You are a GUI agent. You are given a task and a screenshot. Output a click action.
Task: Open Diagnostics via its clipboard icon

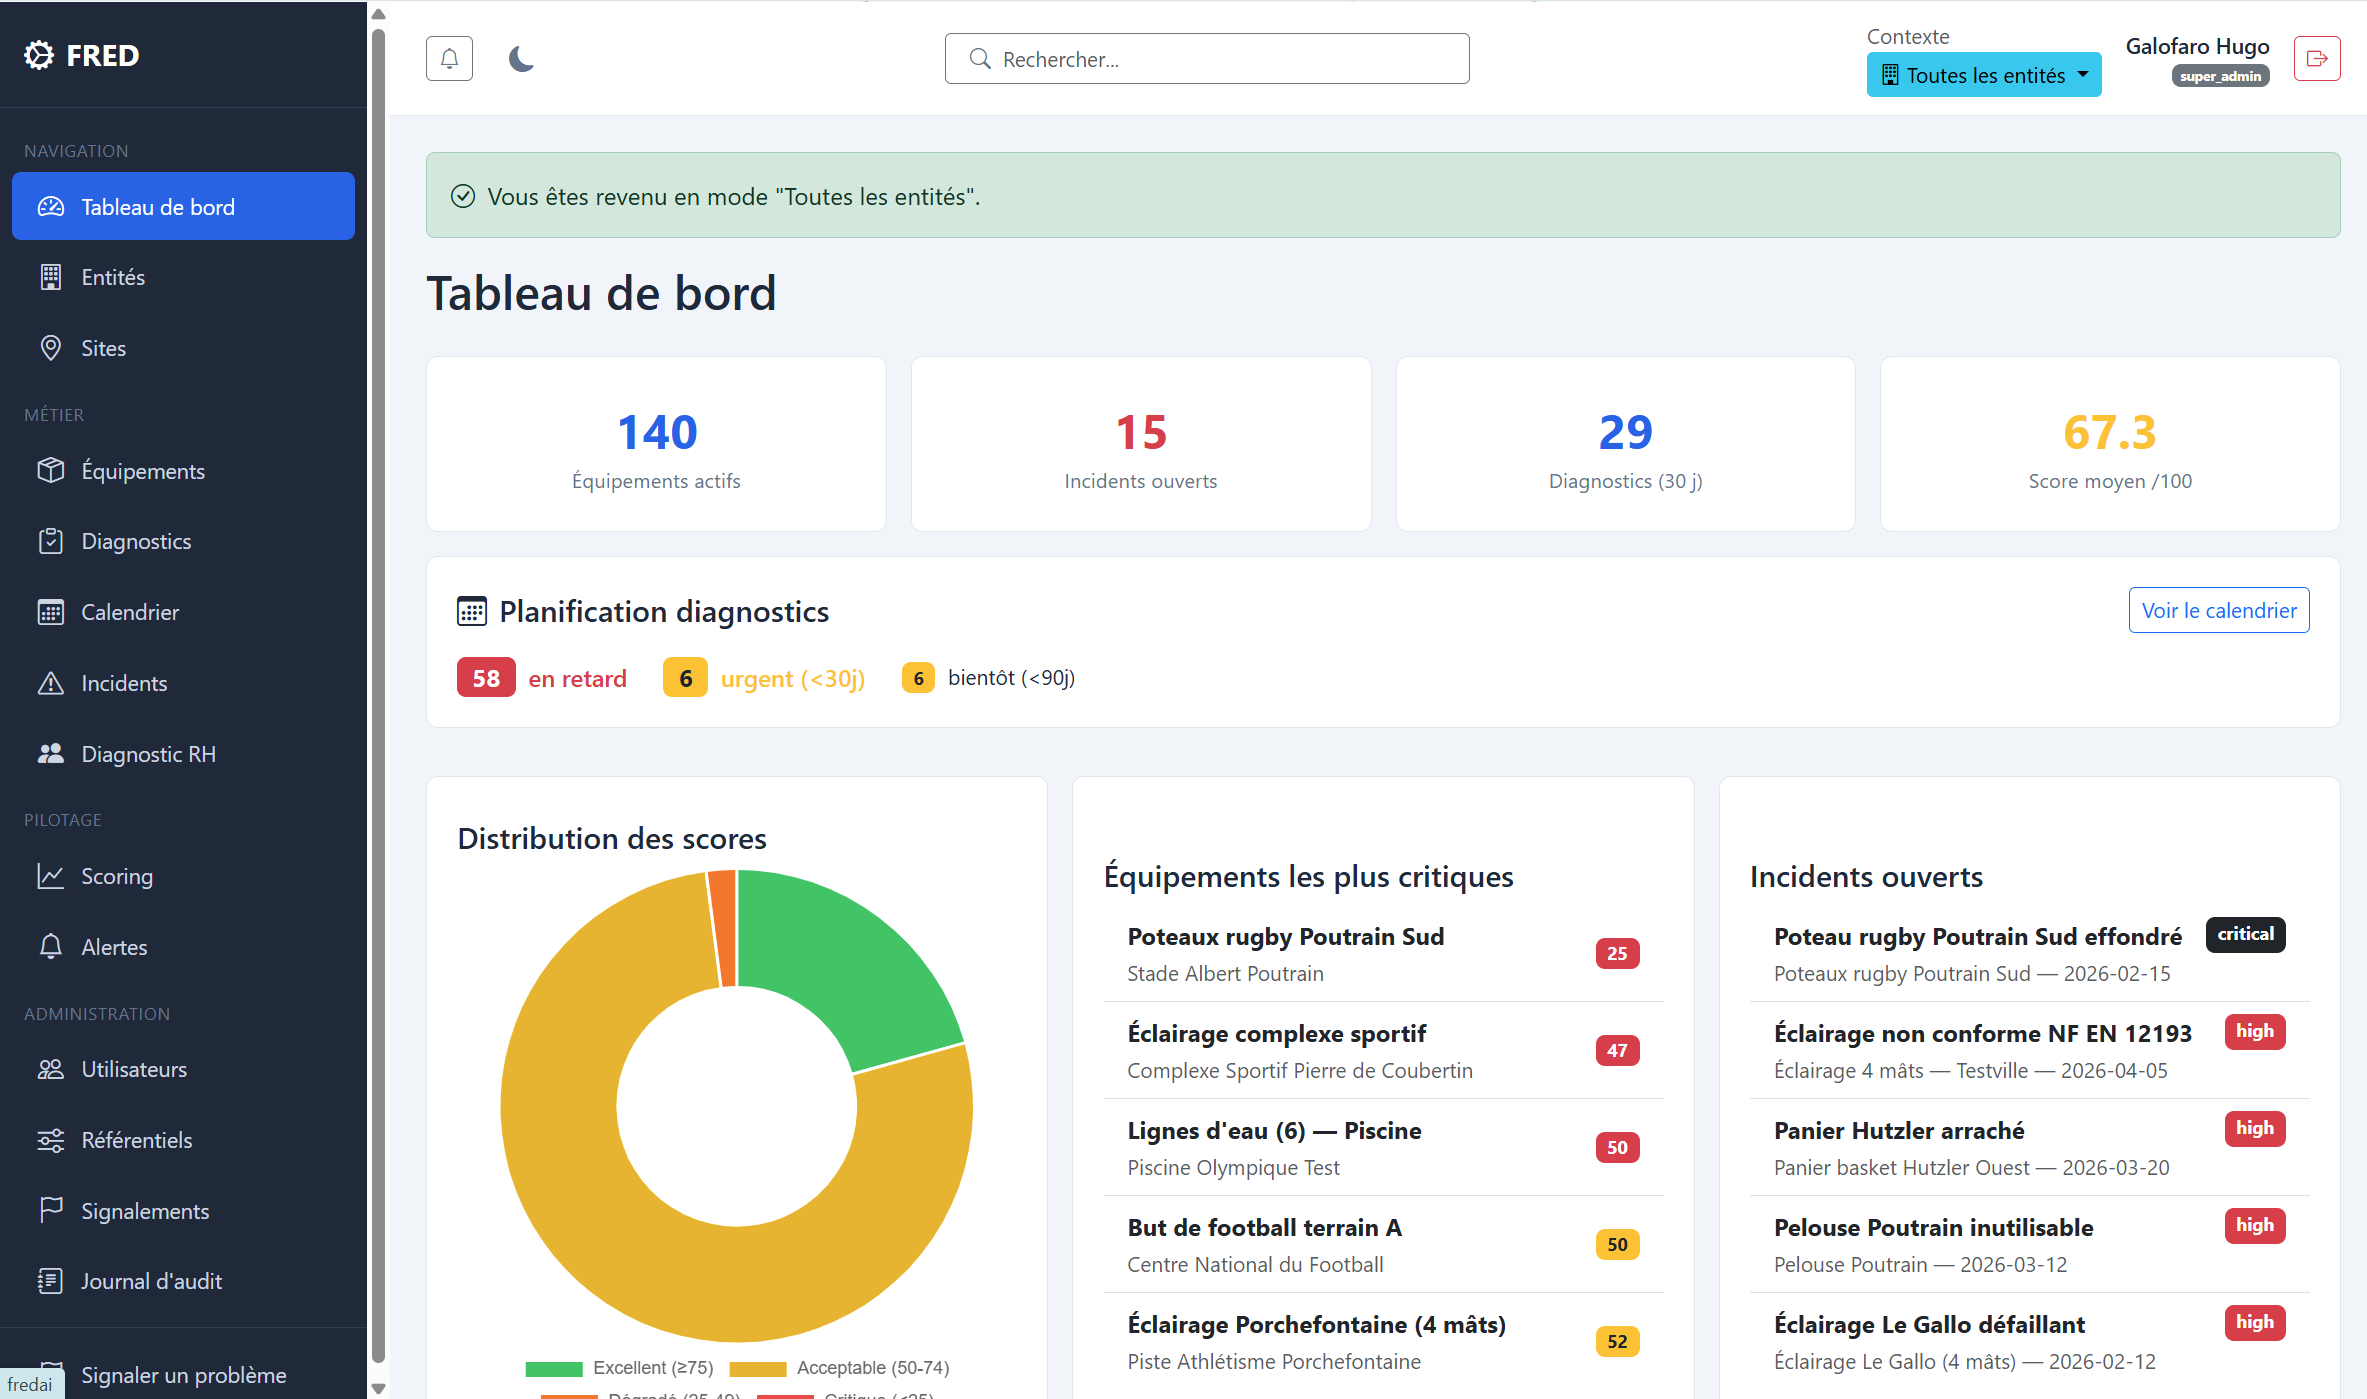point(51,541)
